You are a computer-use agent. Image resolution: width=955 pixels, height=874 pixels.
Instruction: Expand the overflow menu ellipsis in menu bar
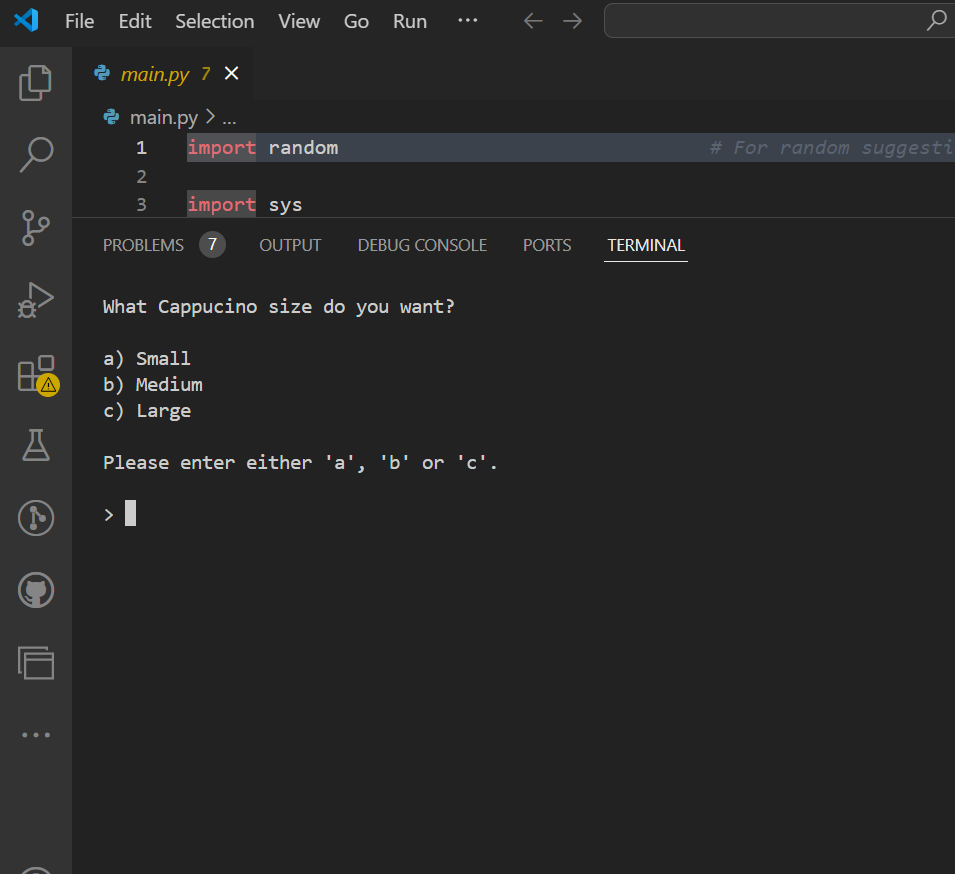(x=468, y=20)
